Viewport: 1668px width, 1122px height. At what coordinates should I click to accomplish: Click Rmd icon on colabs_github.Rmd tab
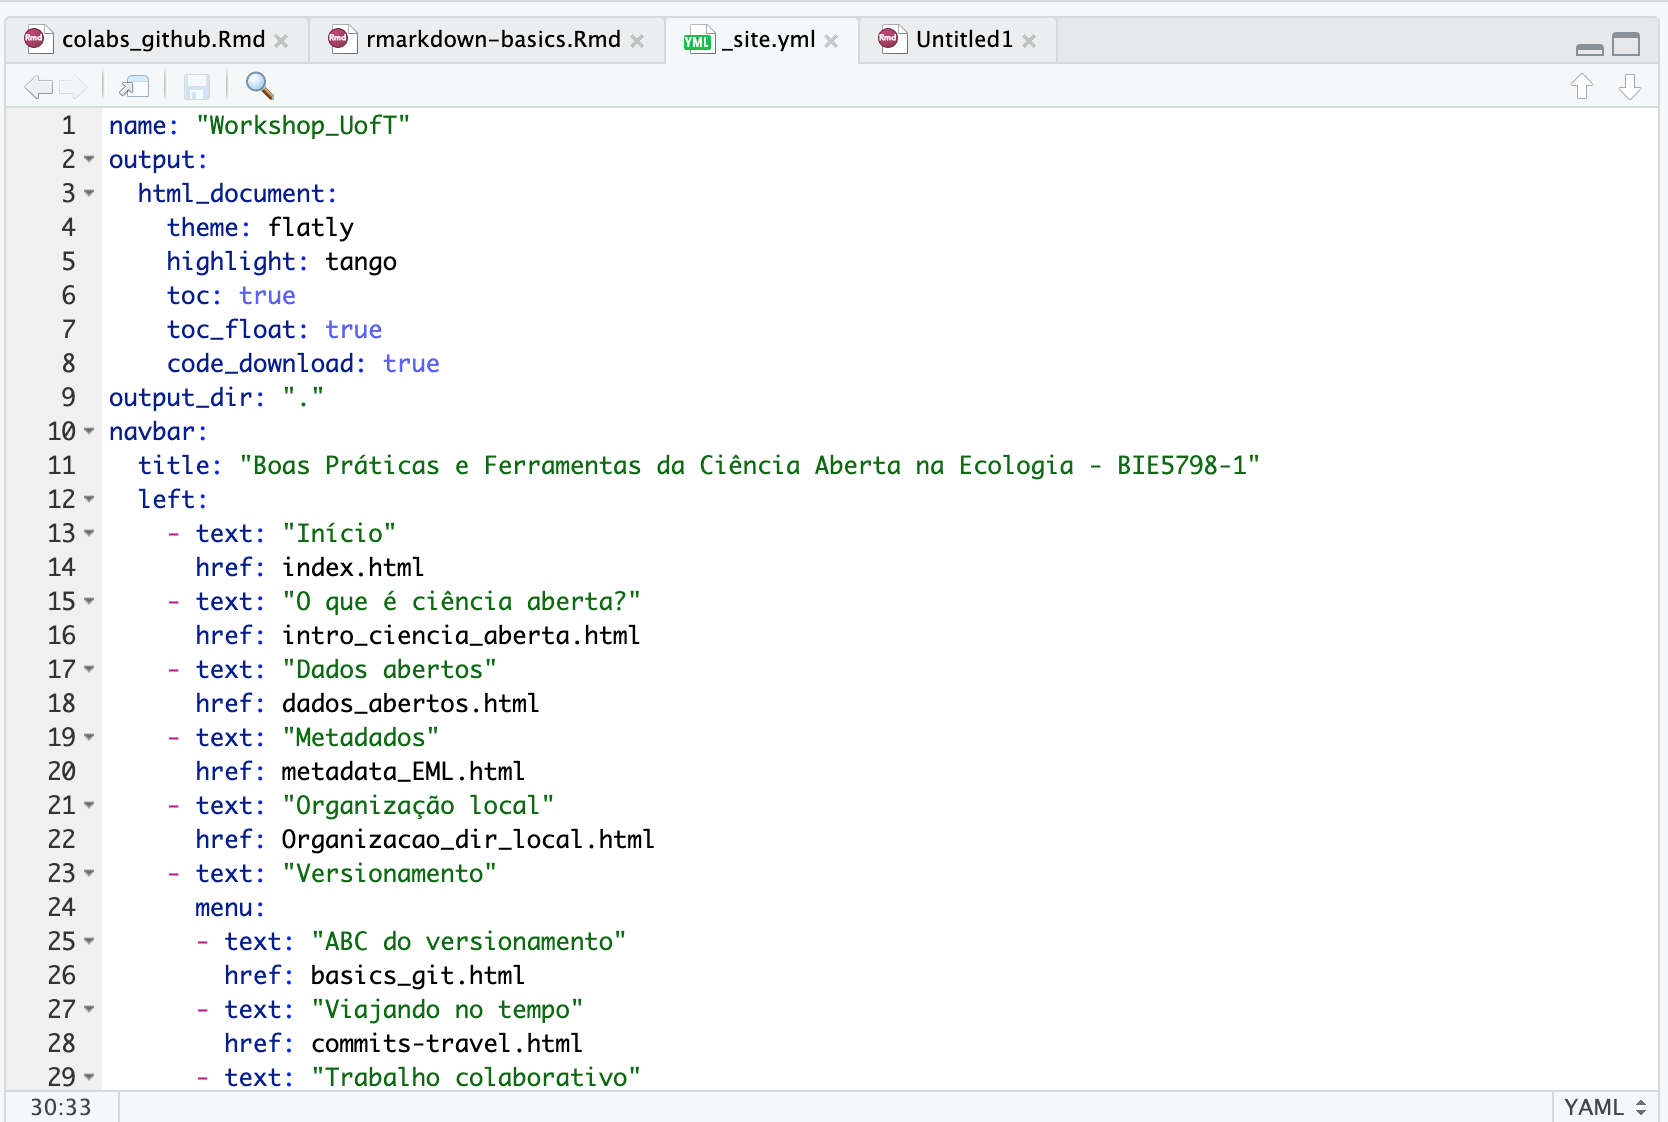[38, 39]
